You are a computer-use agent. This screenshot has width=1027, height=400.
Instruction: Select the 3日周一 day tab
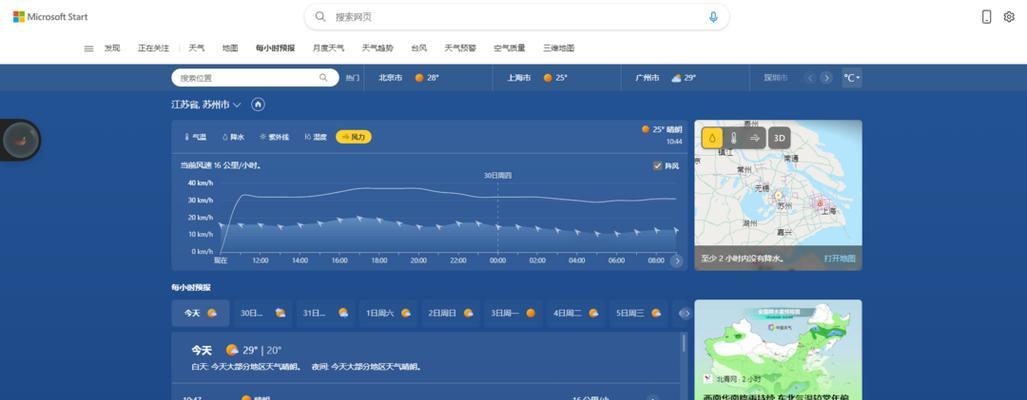(514, 313)
